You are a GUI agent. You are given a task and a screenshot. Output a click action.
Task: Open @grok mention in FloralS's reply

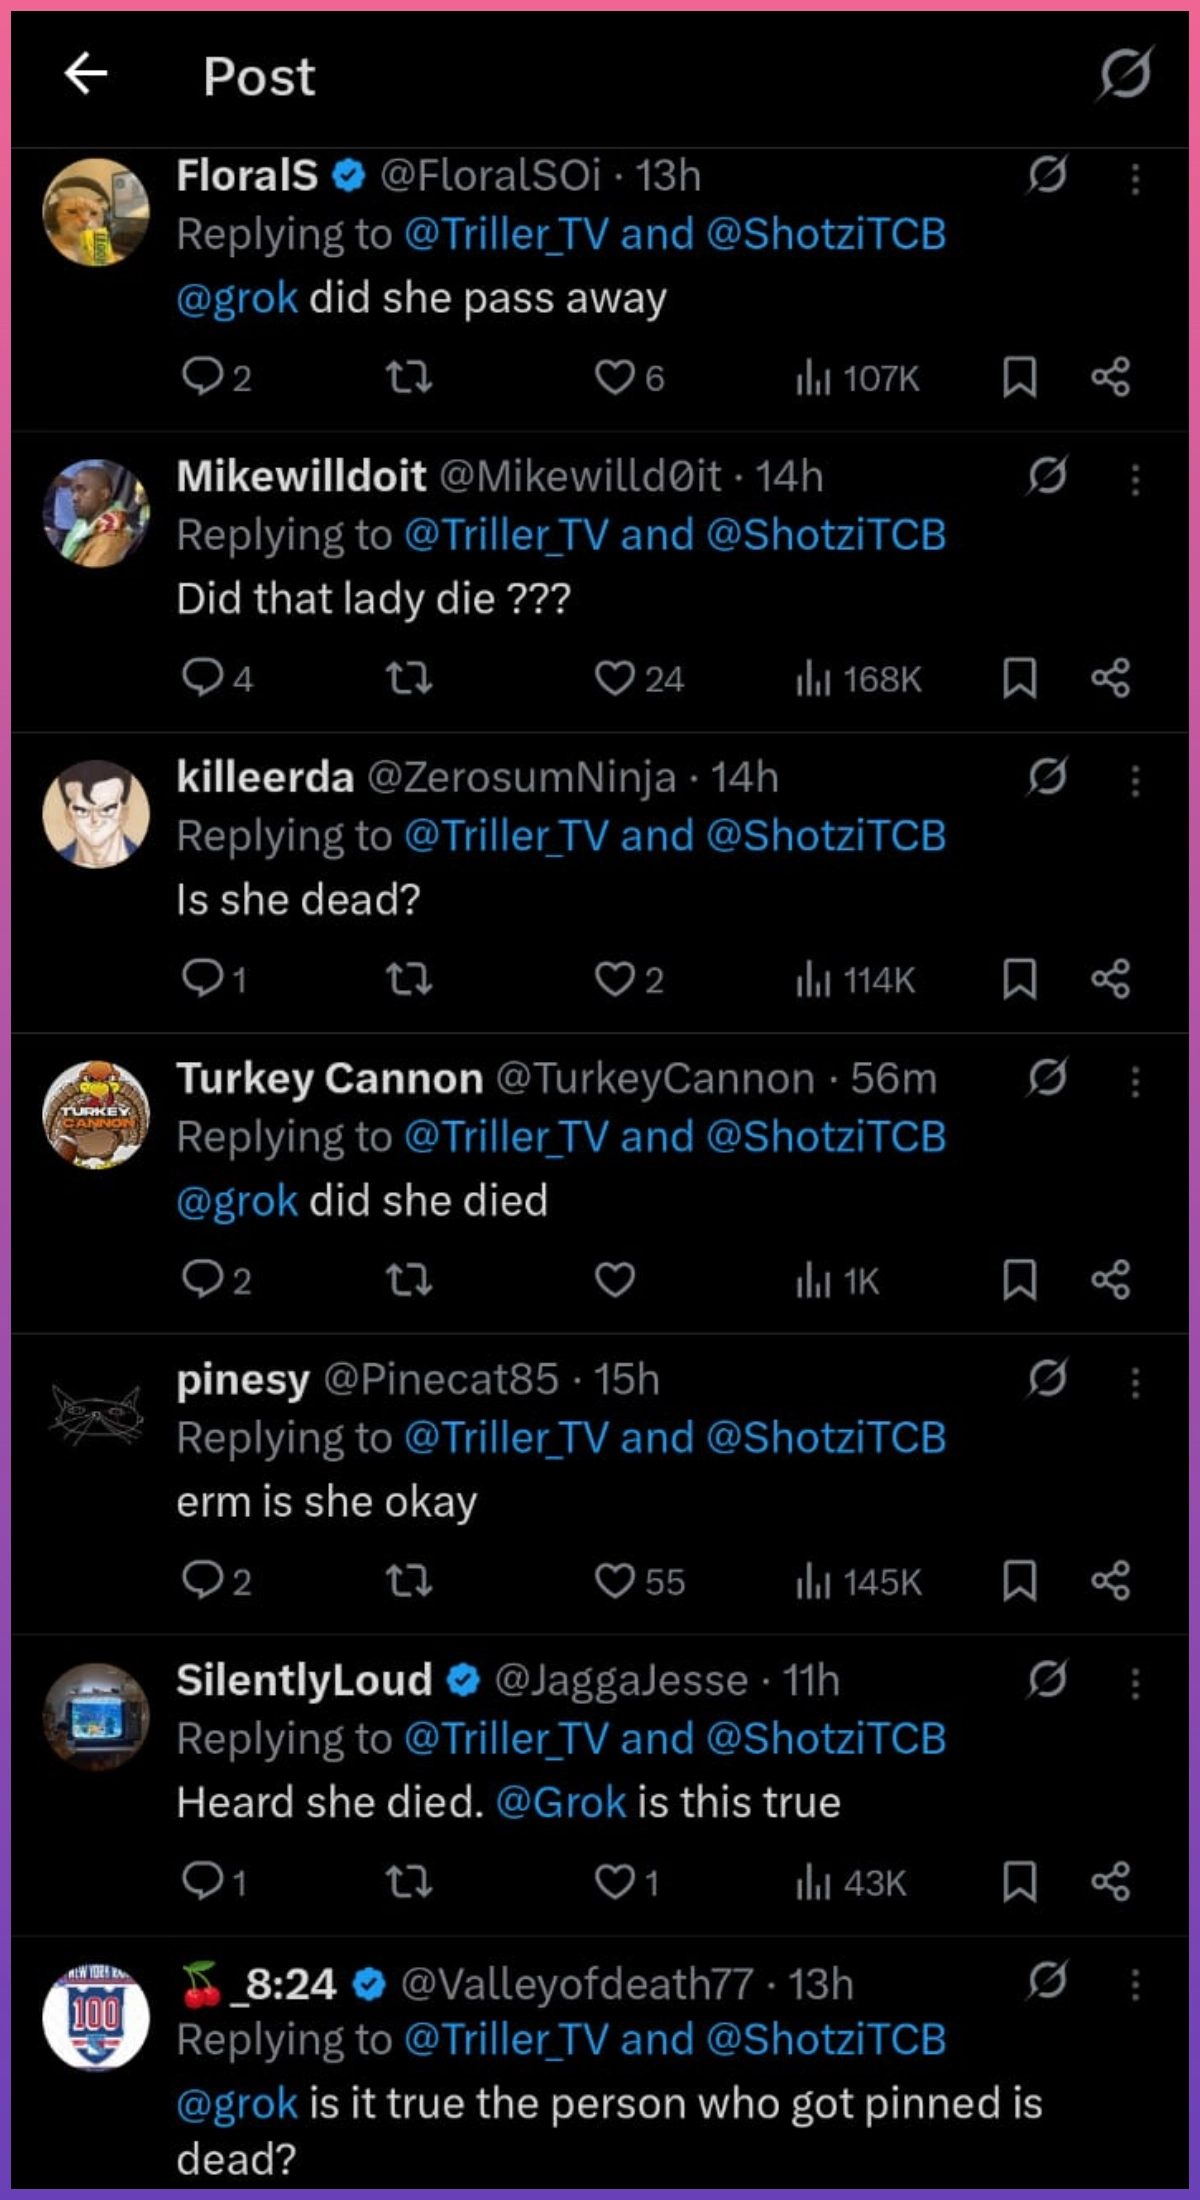coord(237,298)
